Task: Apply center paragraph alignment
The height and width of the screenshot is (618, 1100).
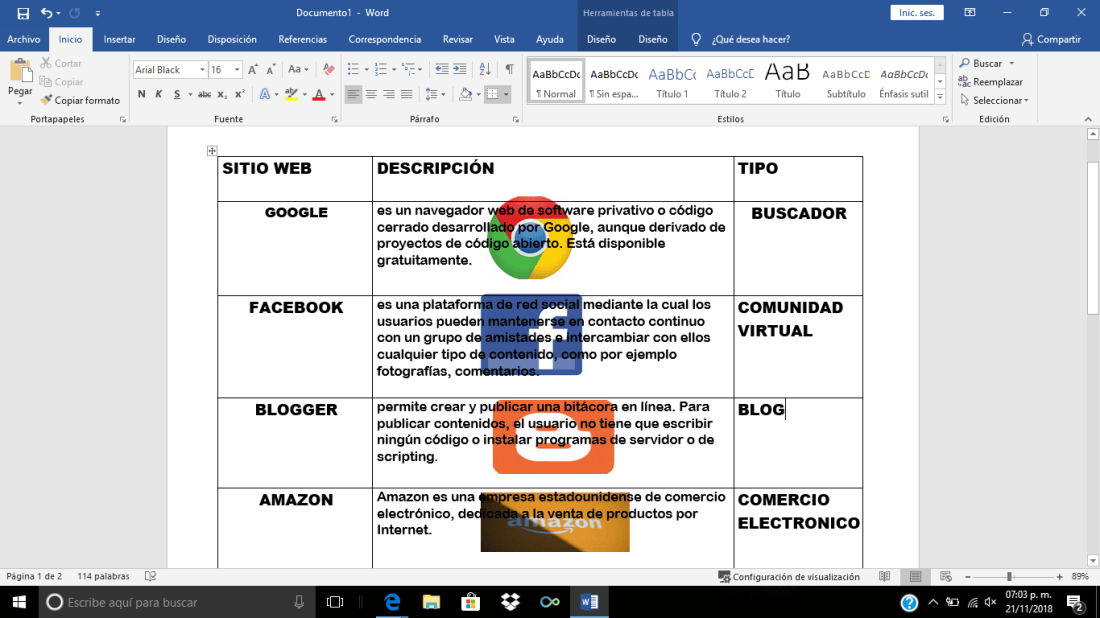Action: click(x=371, y=94)
